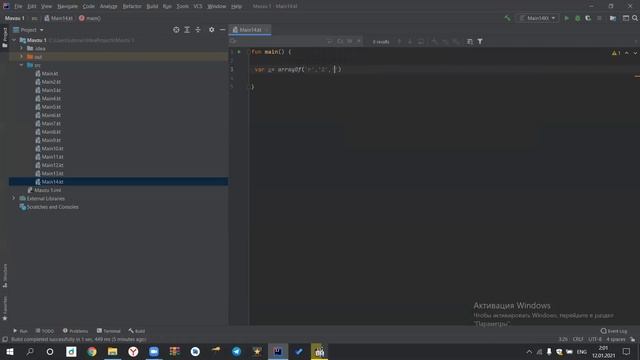Open the Navigate menu
640x360 pixels.
click(67, 6)
